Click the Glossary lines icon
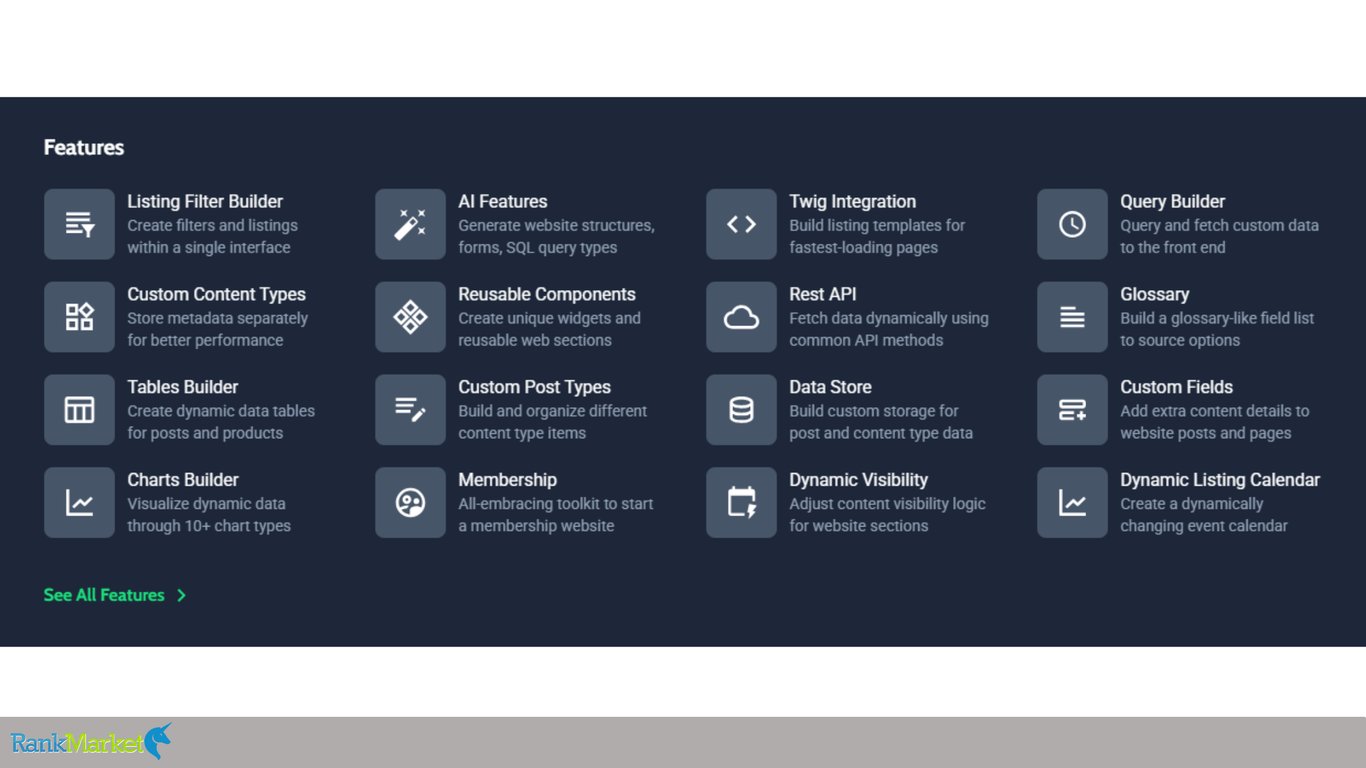The width and height of the screenshot is (1366, 768). click(1072, 317)
